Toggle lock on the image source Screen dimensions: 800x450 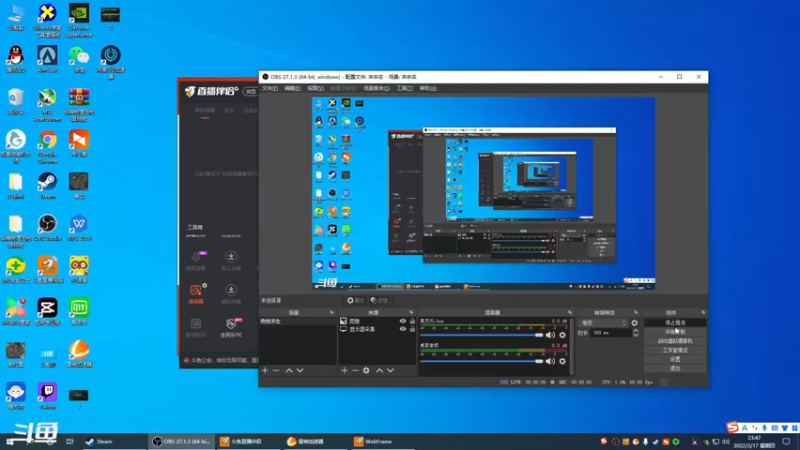[x=412, y=321]
